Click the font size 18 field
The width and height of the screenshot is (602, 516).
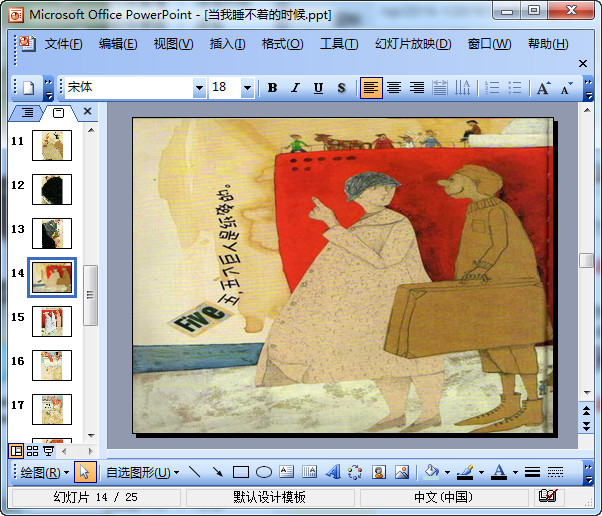225,88
